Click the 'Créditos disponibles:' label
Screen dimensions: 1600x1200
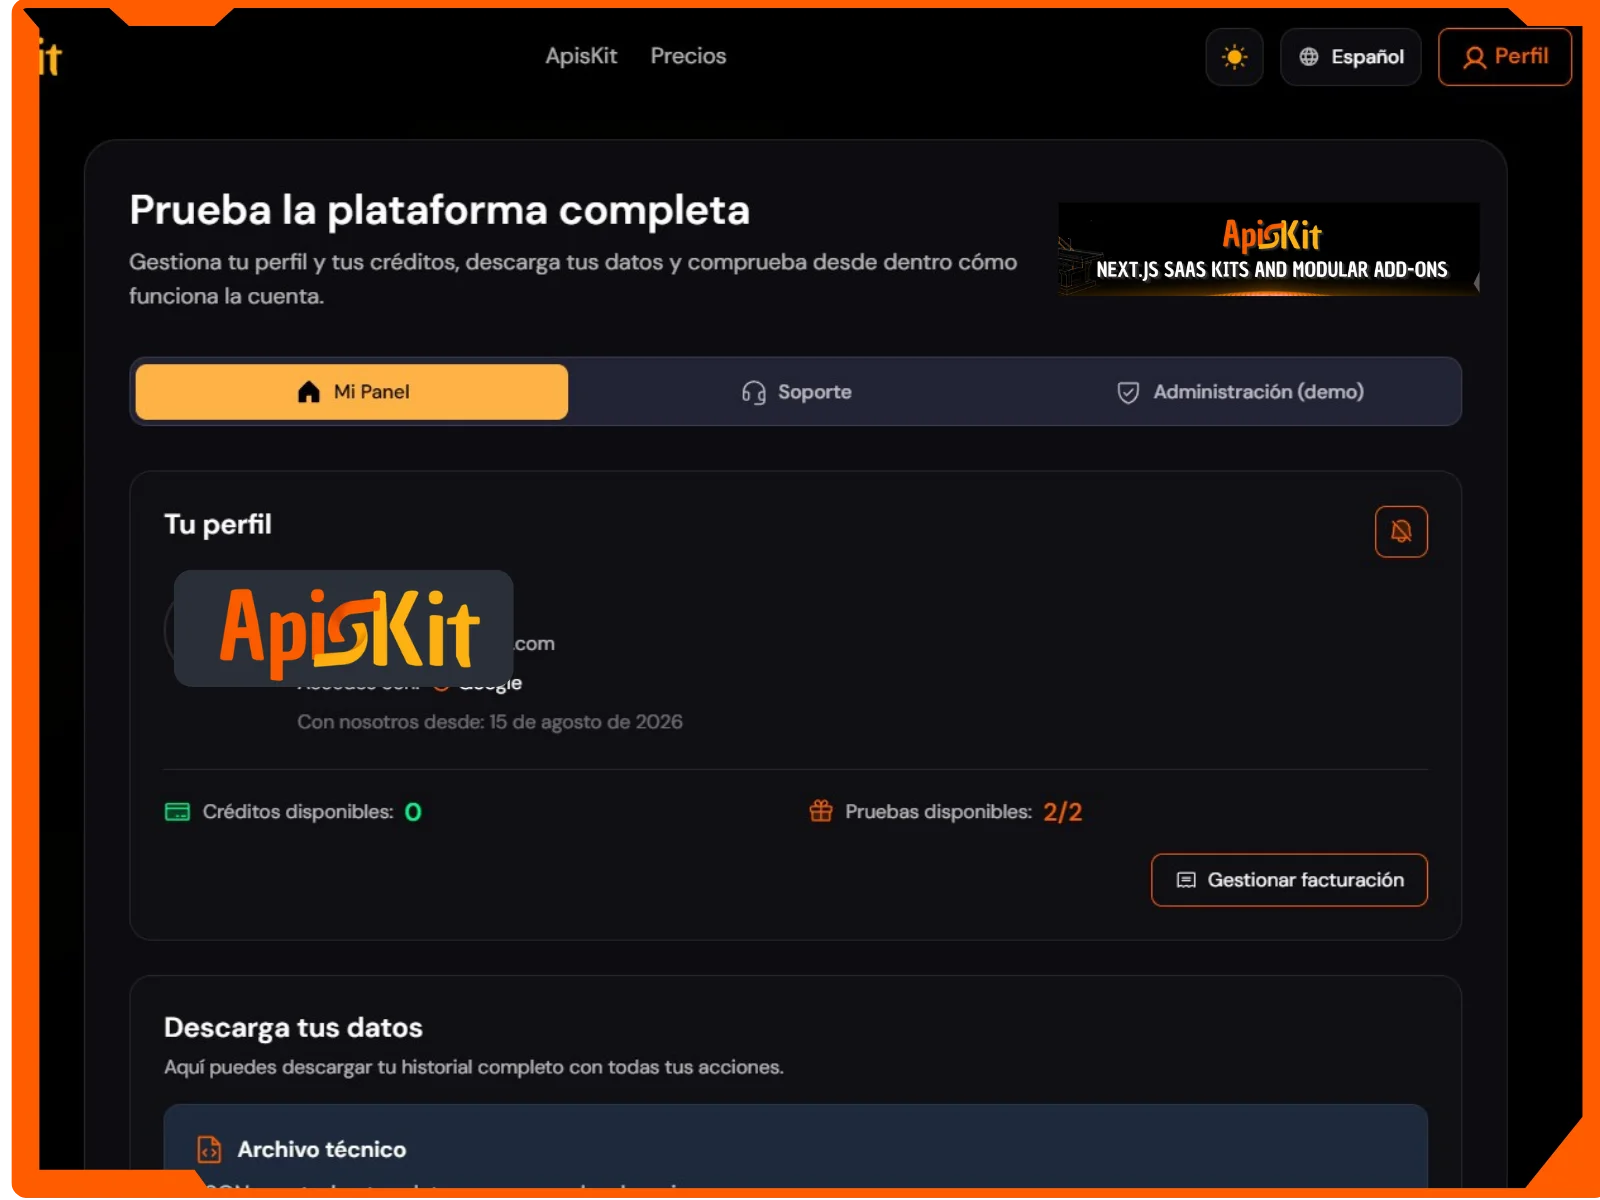[x=298, y=812]
